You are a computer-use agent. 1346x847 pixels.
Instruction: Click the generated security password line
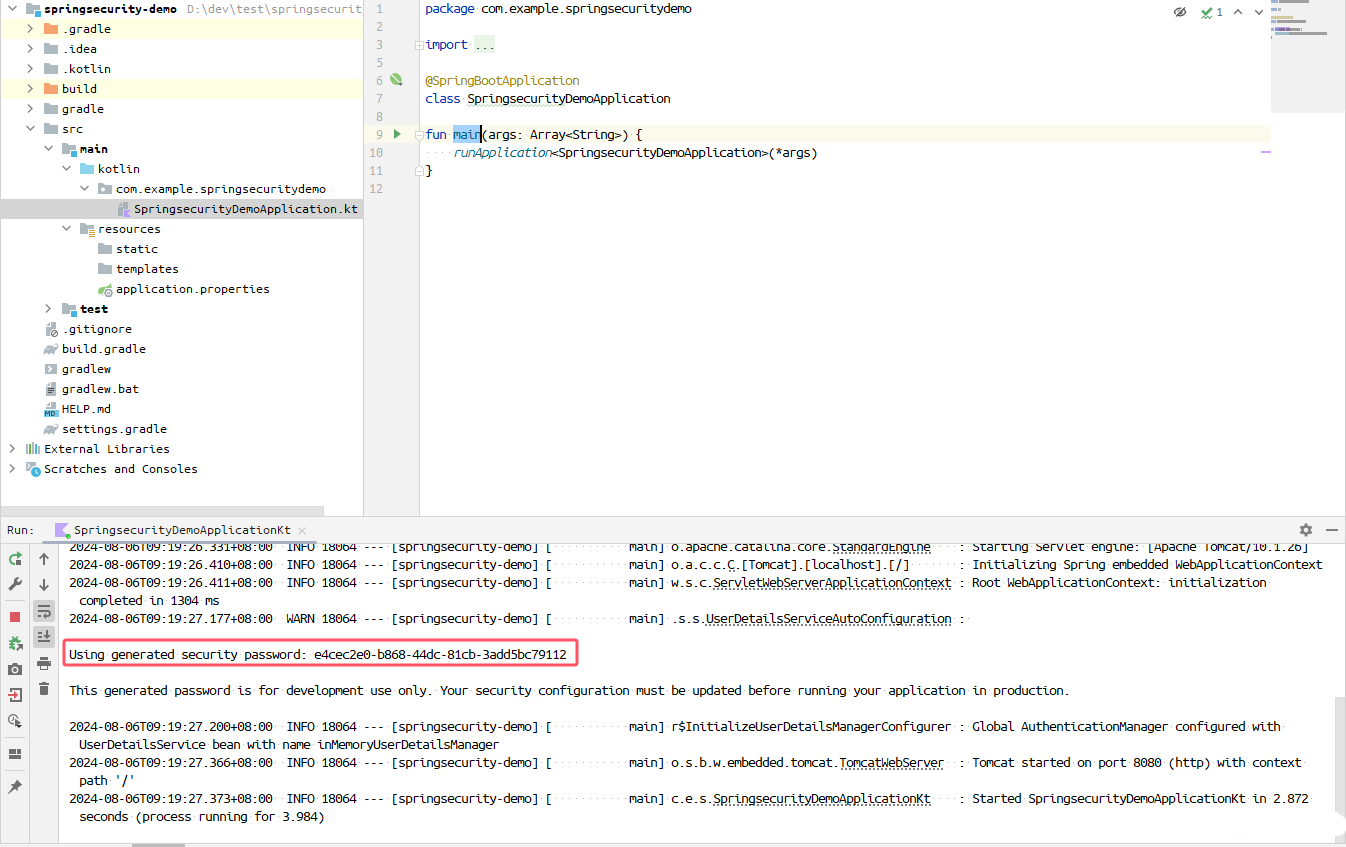point(318,655)
